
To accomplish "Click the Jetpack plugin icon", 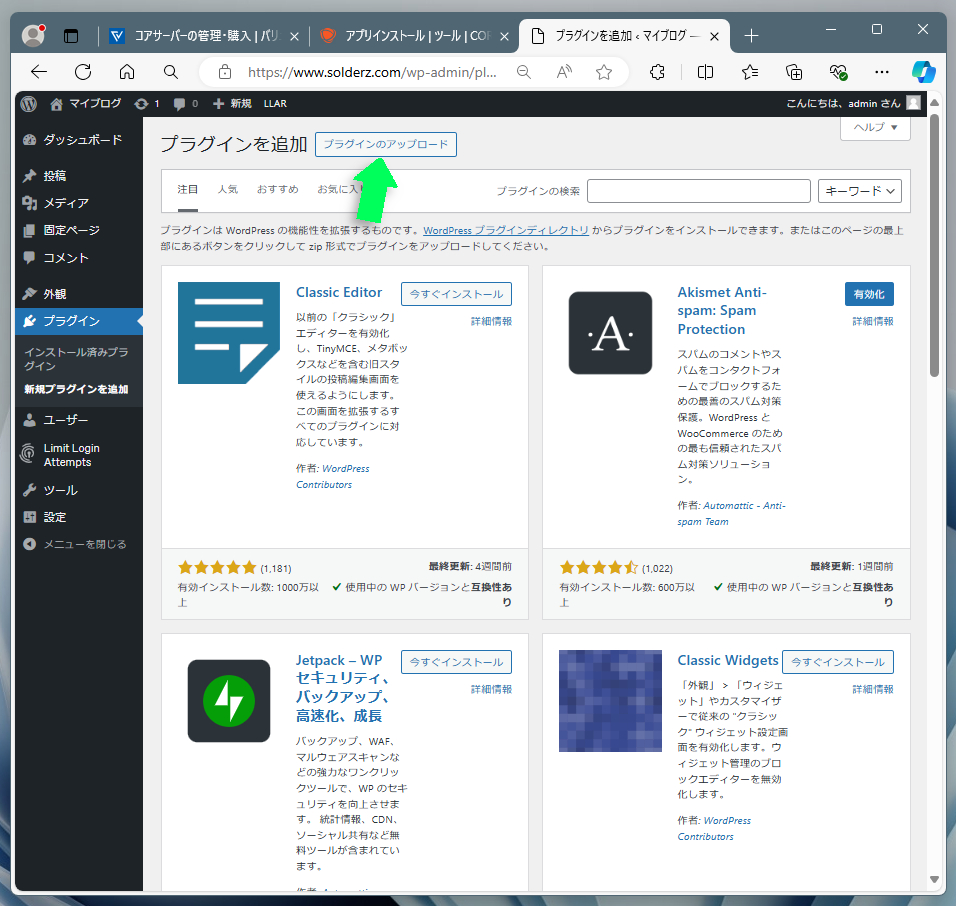I will click(229, 701).
